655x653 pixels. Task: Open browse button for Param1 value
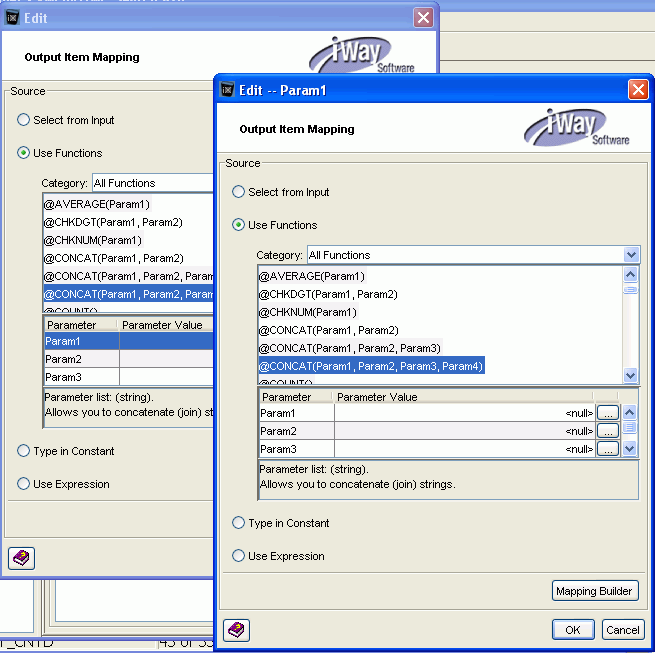[607, 413]
